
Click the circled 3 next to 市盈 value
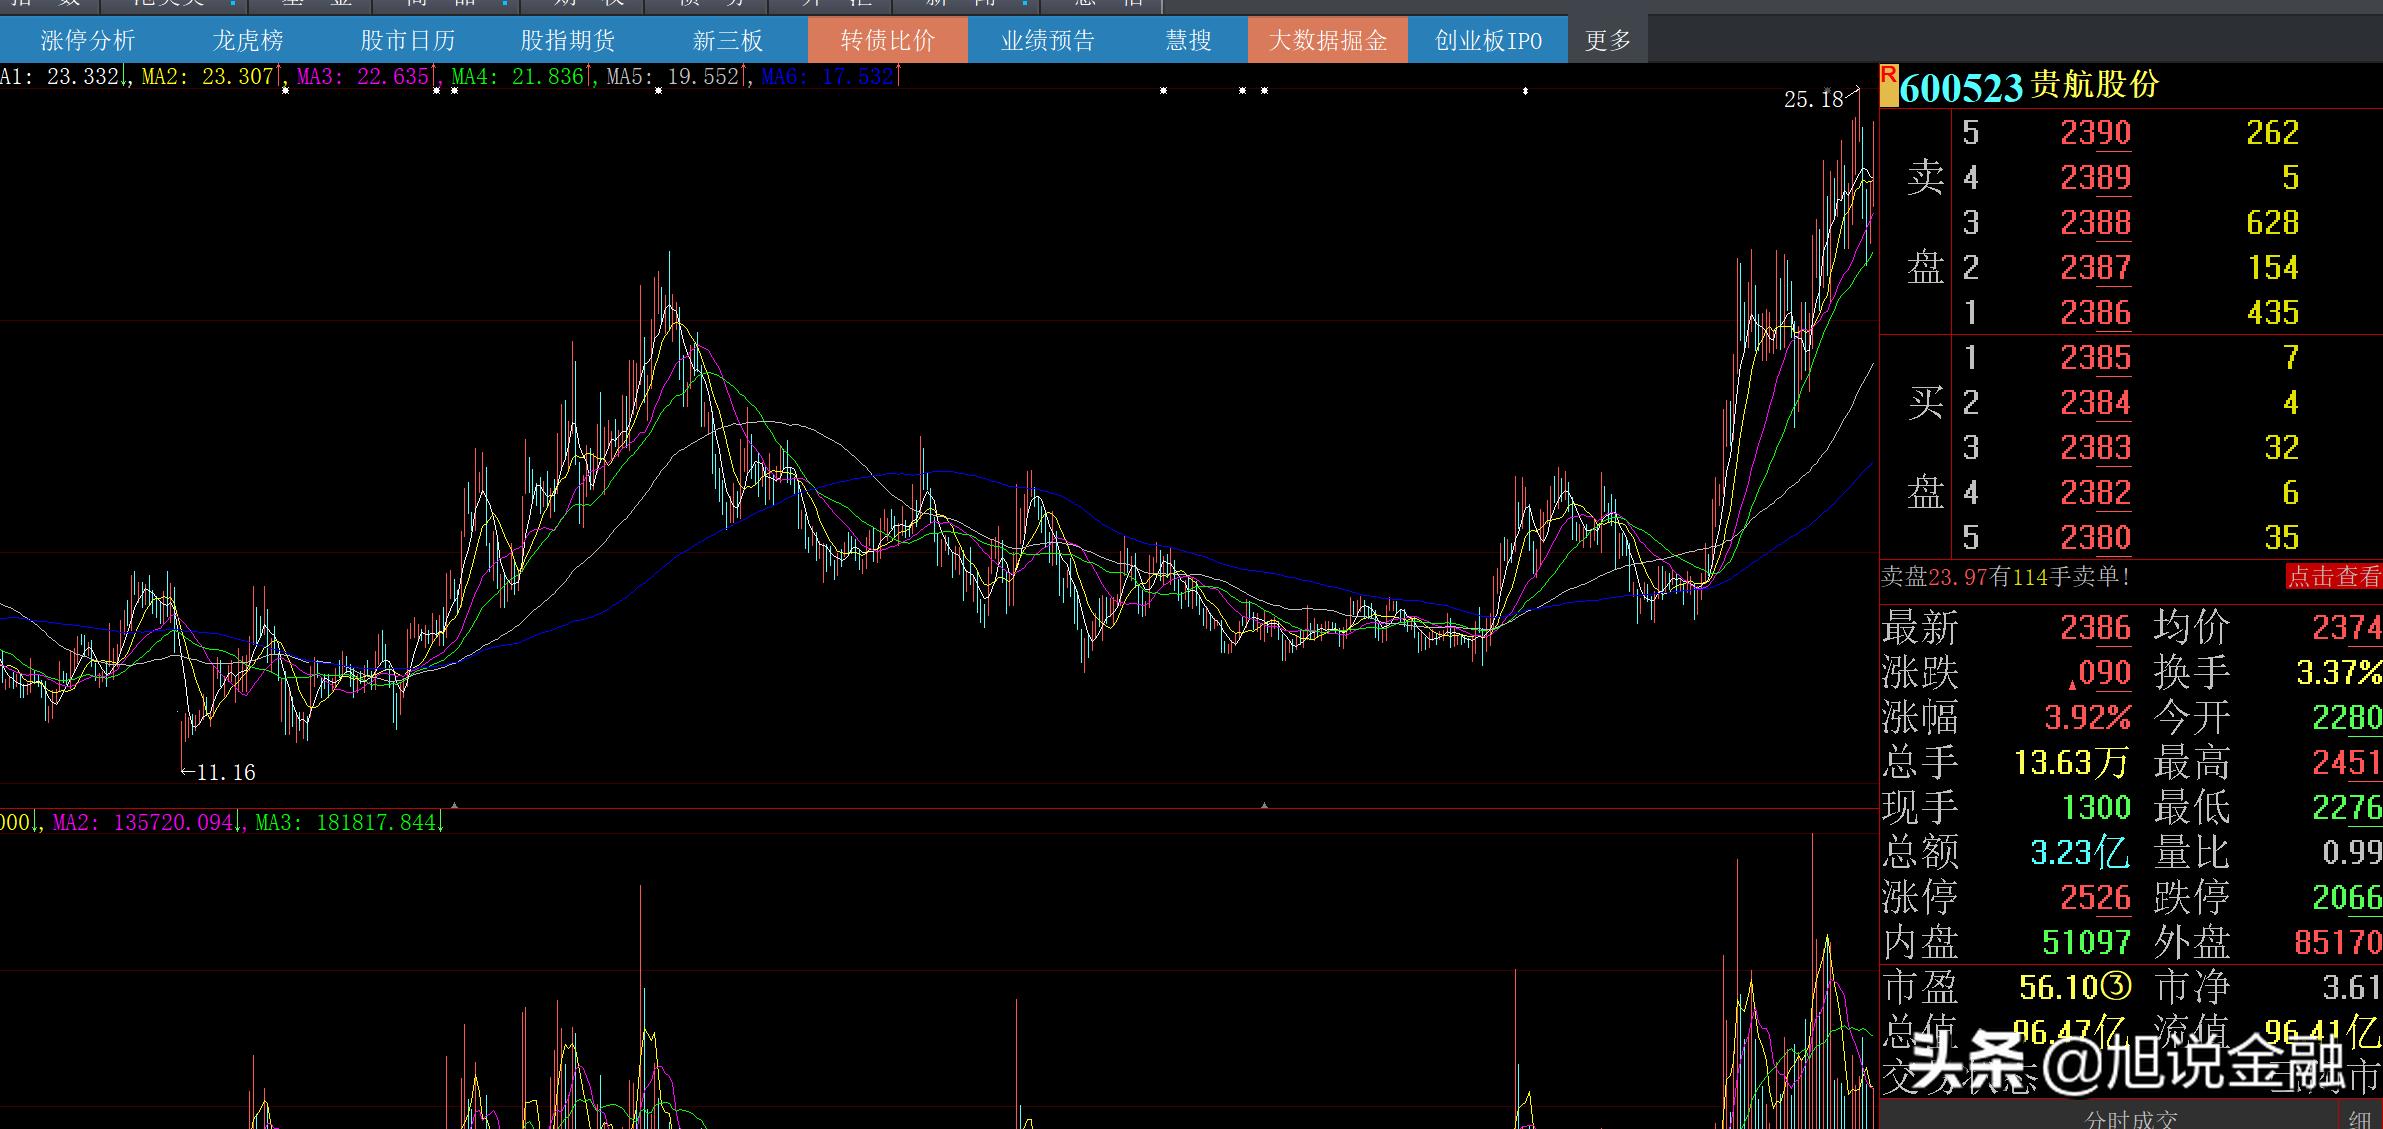point(2115,987)
